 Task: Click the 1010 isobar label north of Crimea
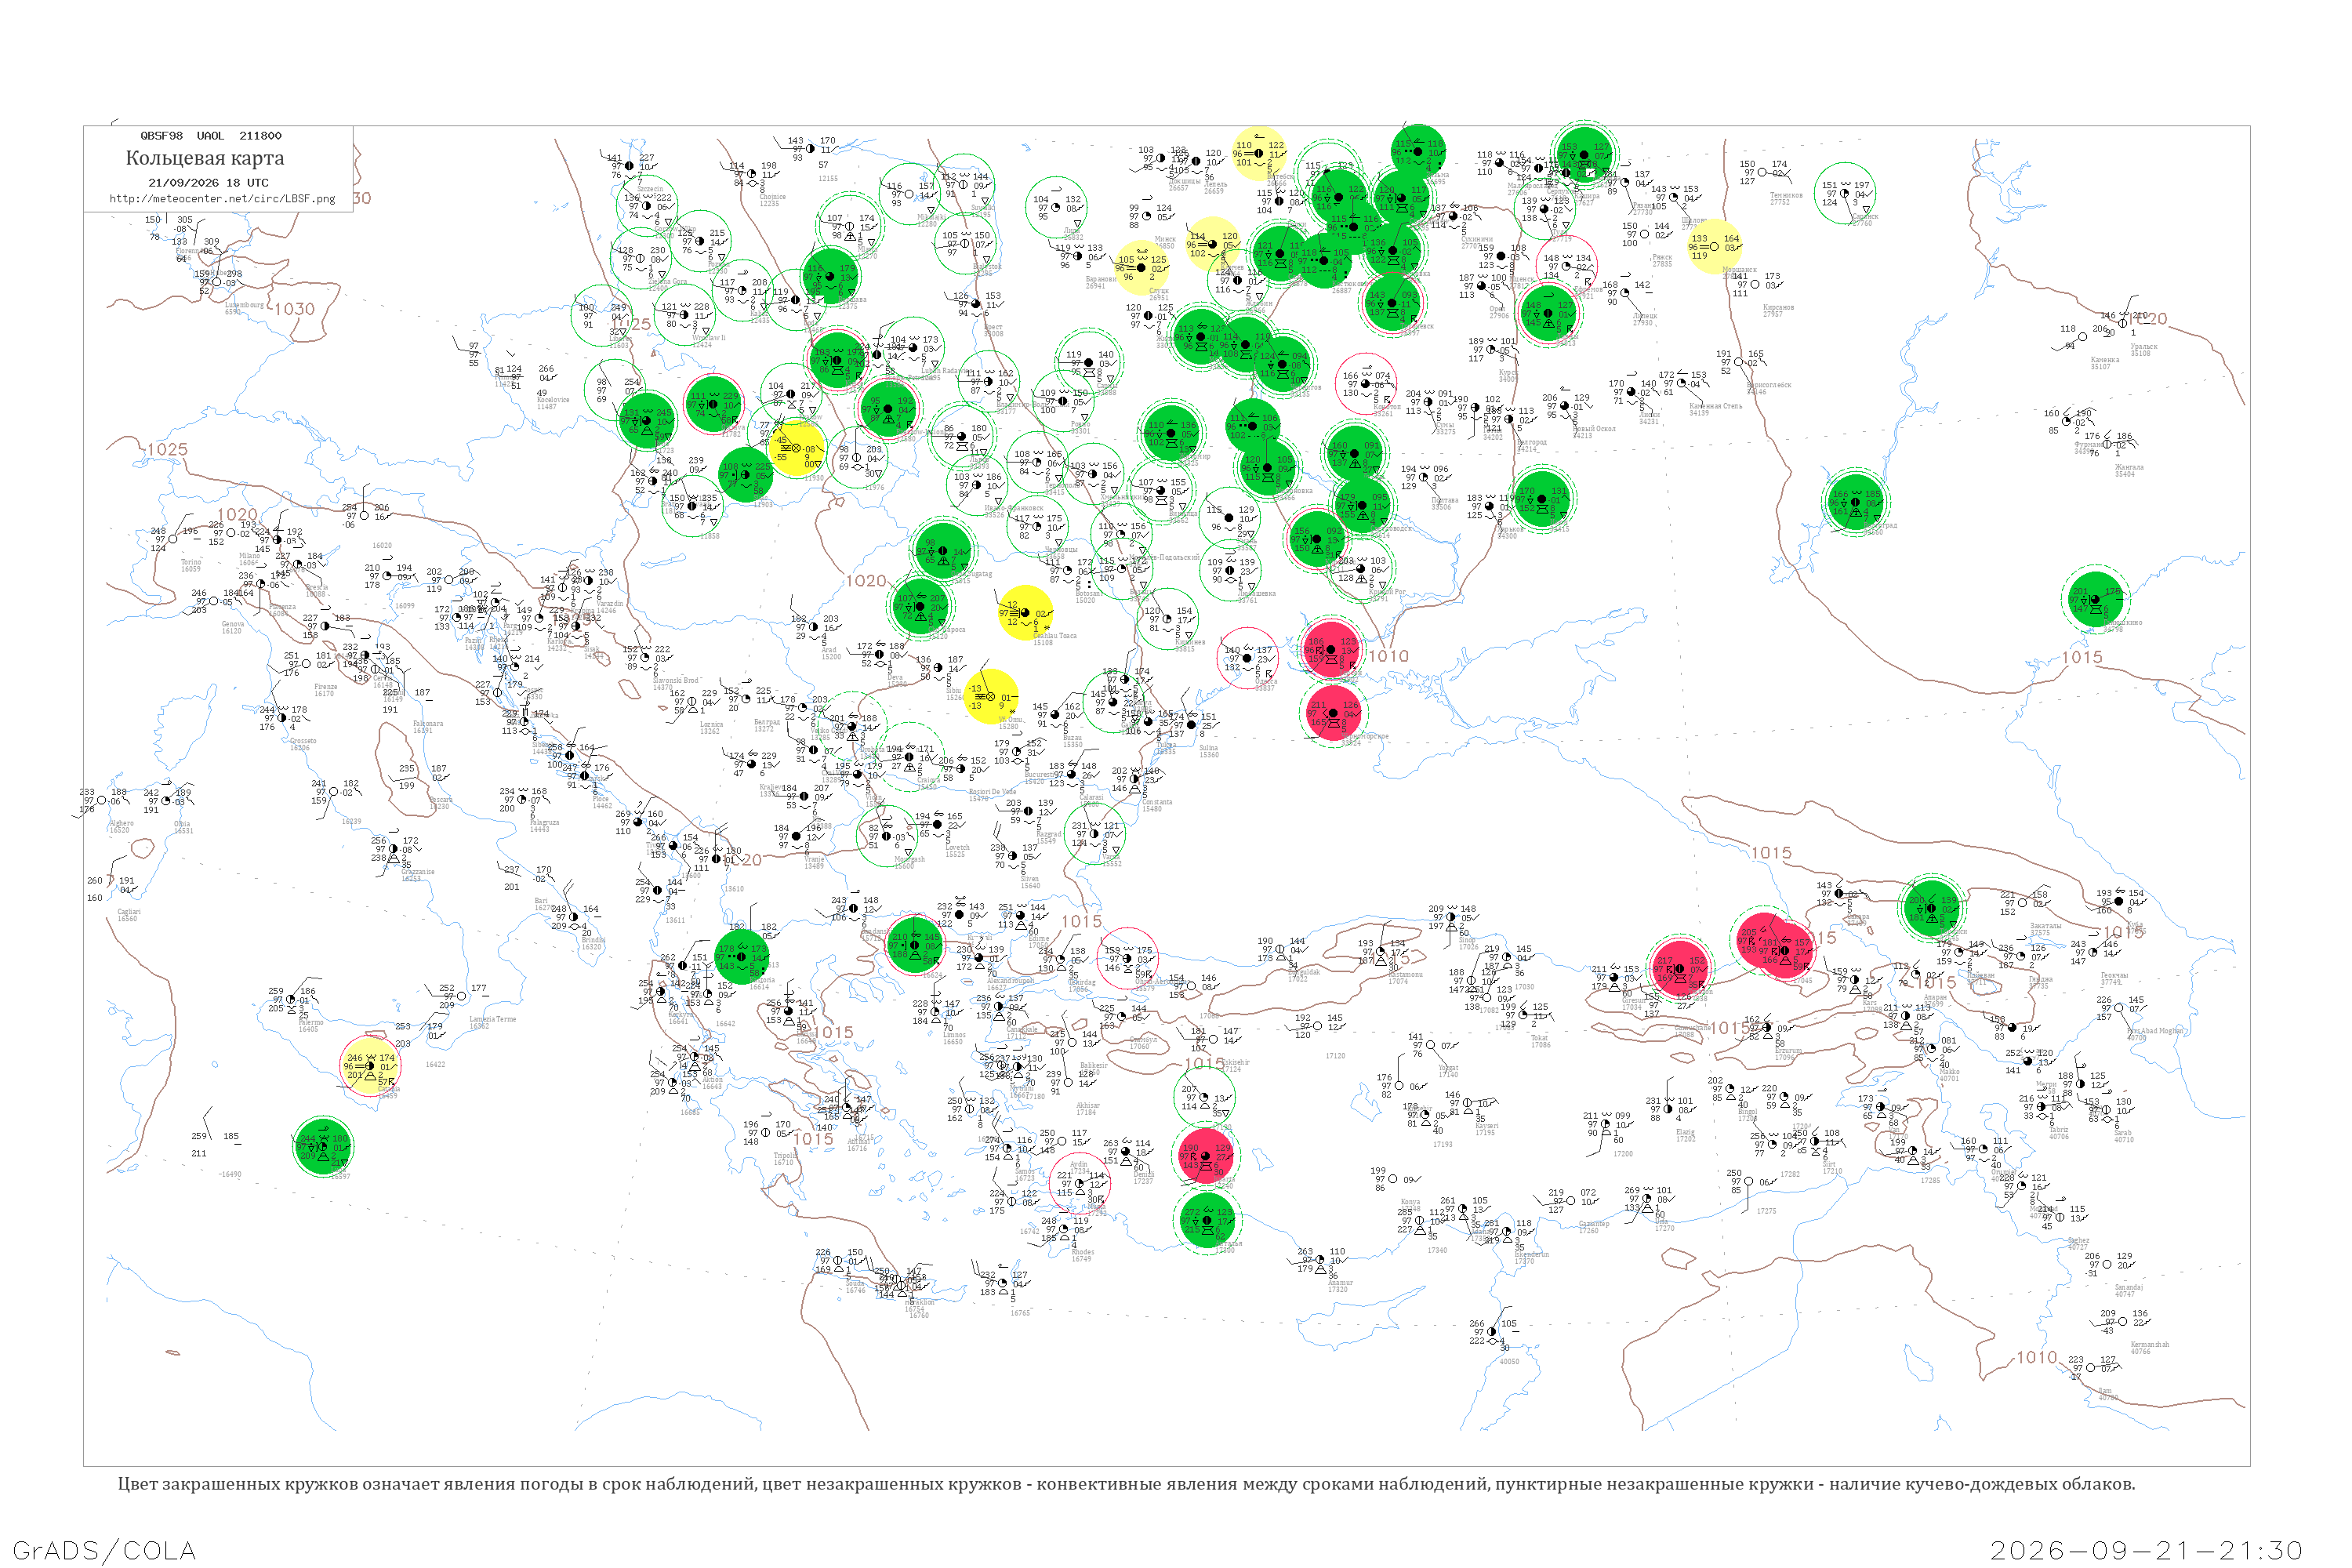point(1388,656)
